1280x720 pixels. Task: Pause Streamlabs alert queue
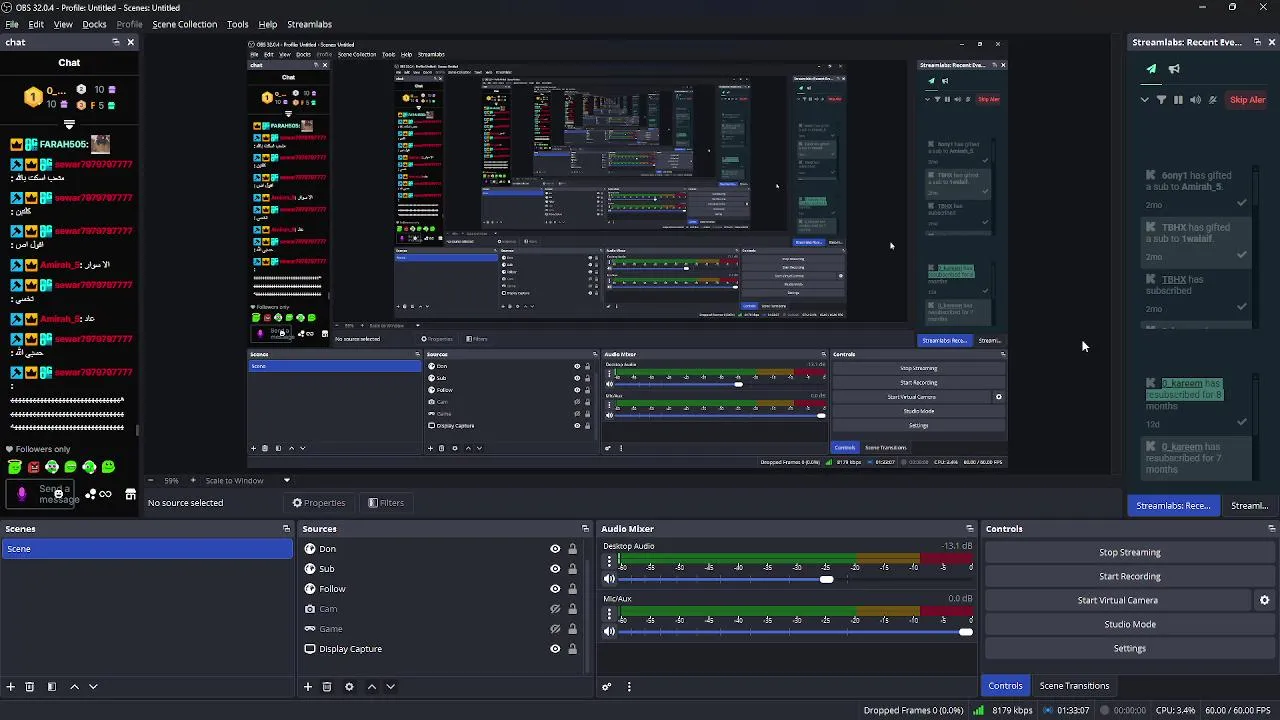(x=1178, y=100)
